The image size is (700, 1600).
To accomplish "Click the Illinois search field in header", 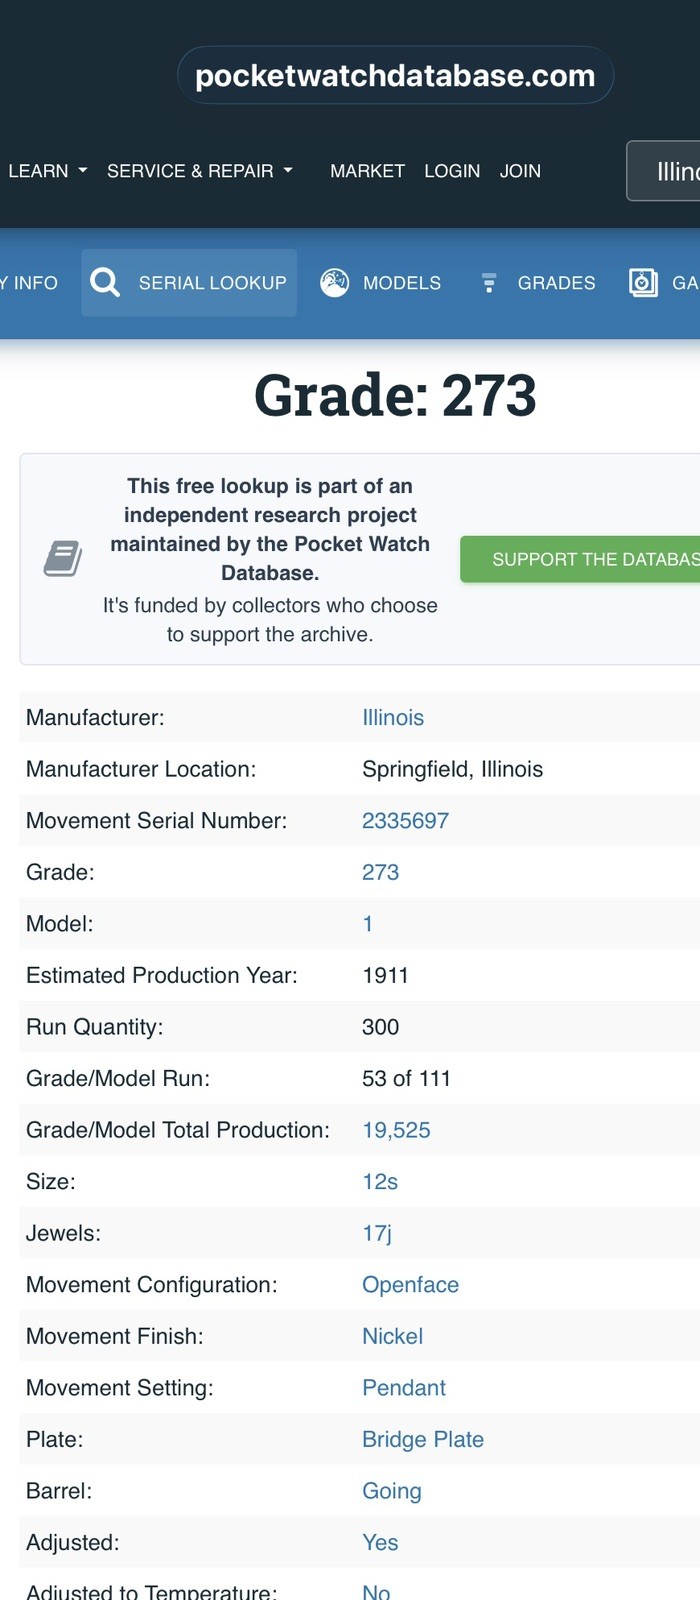I will pos(663,171).
